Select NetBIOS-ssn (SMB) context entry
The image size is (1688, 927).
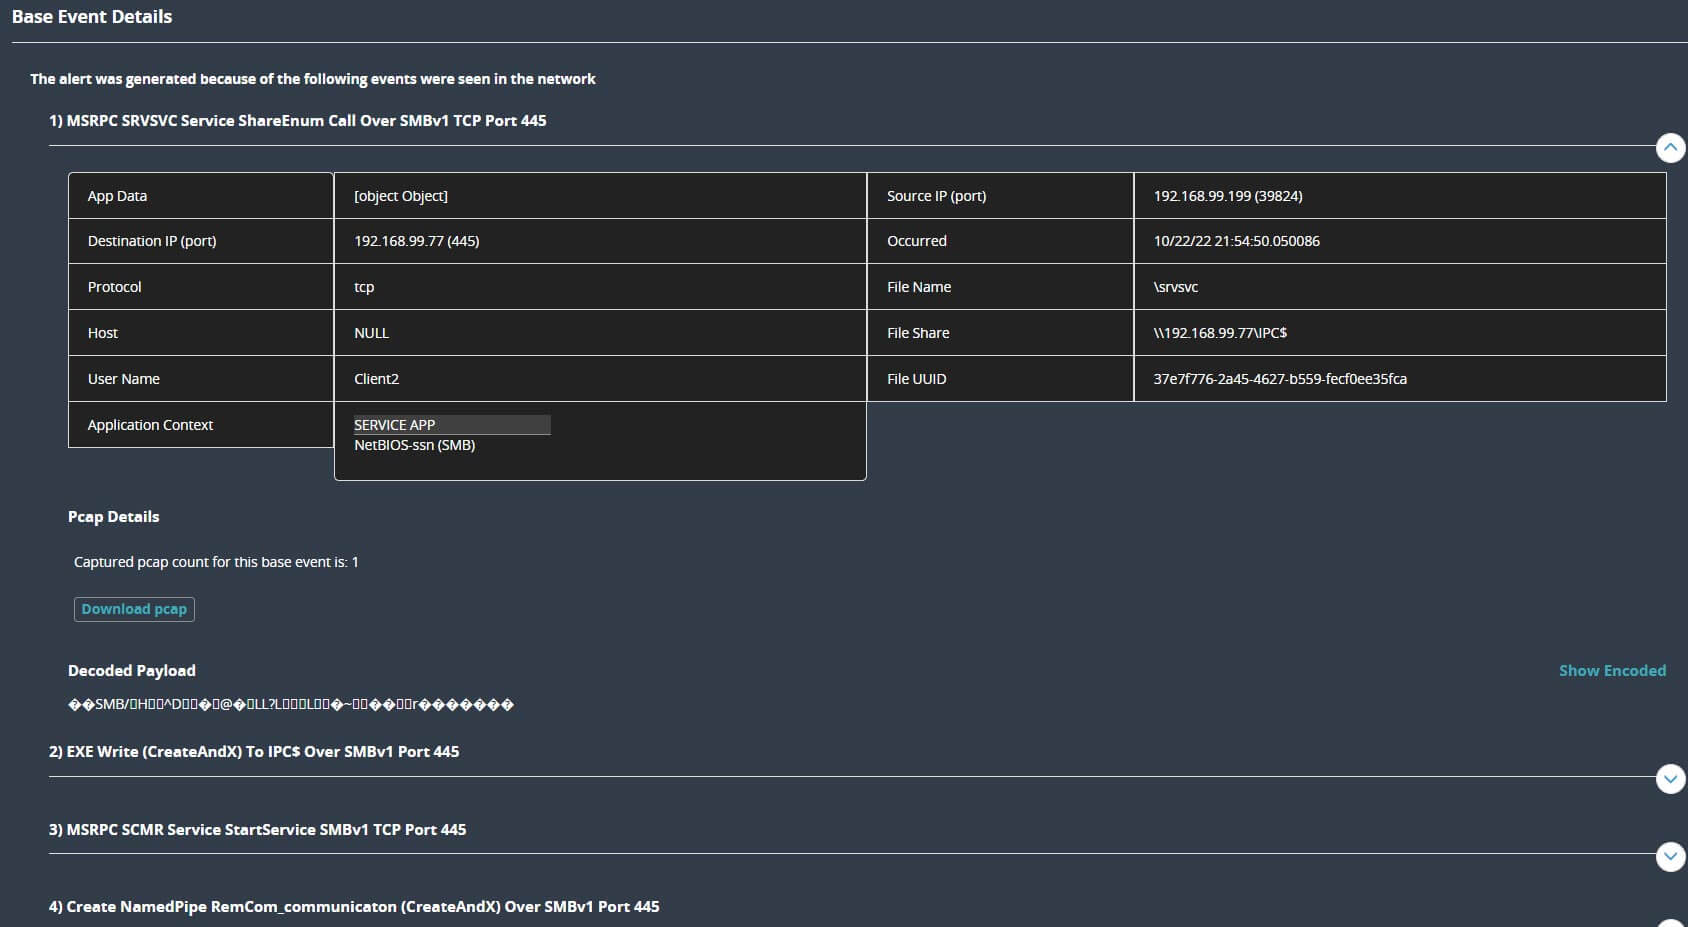(415, 445)
